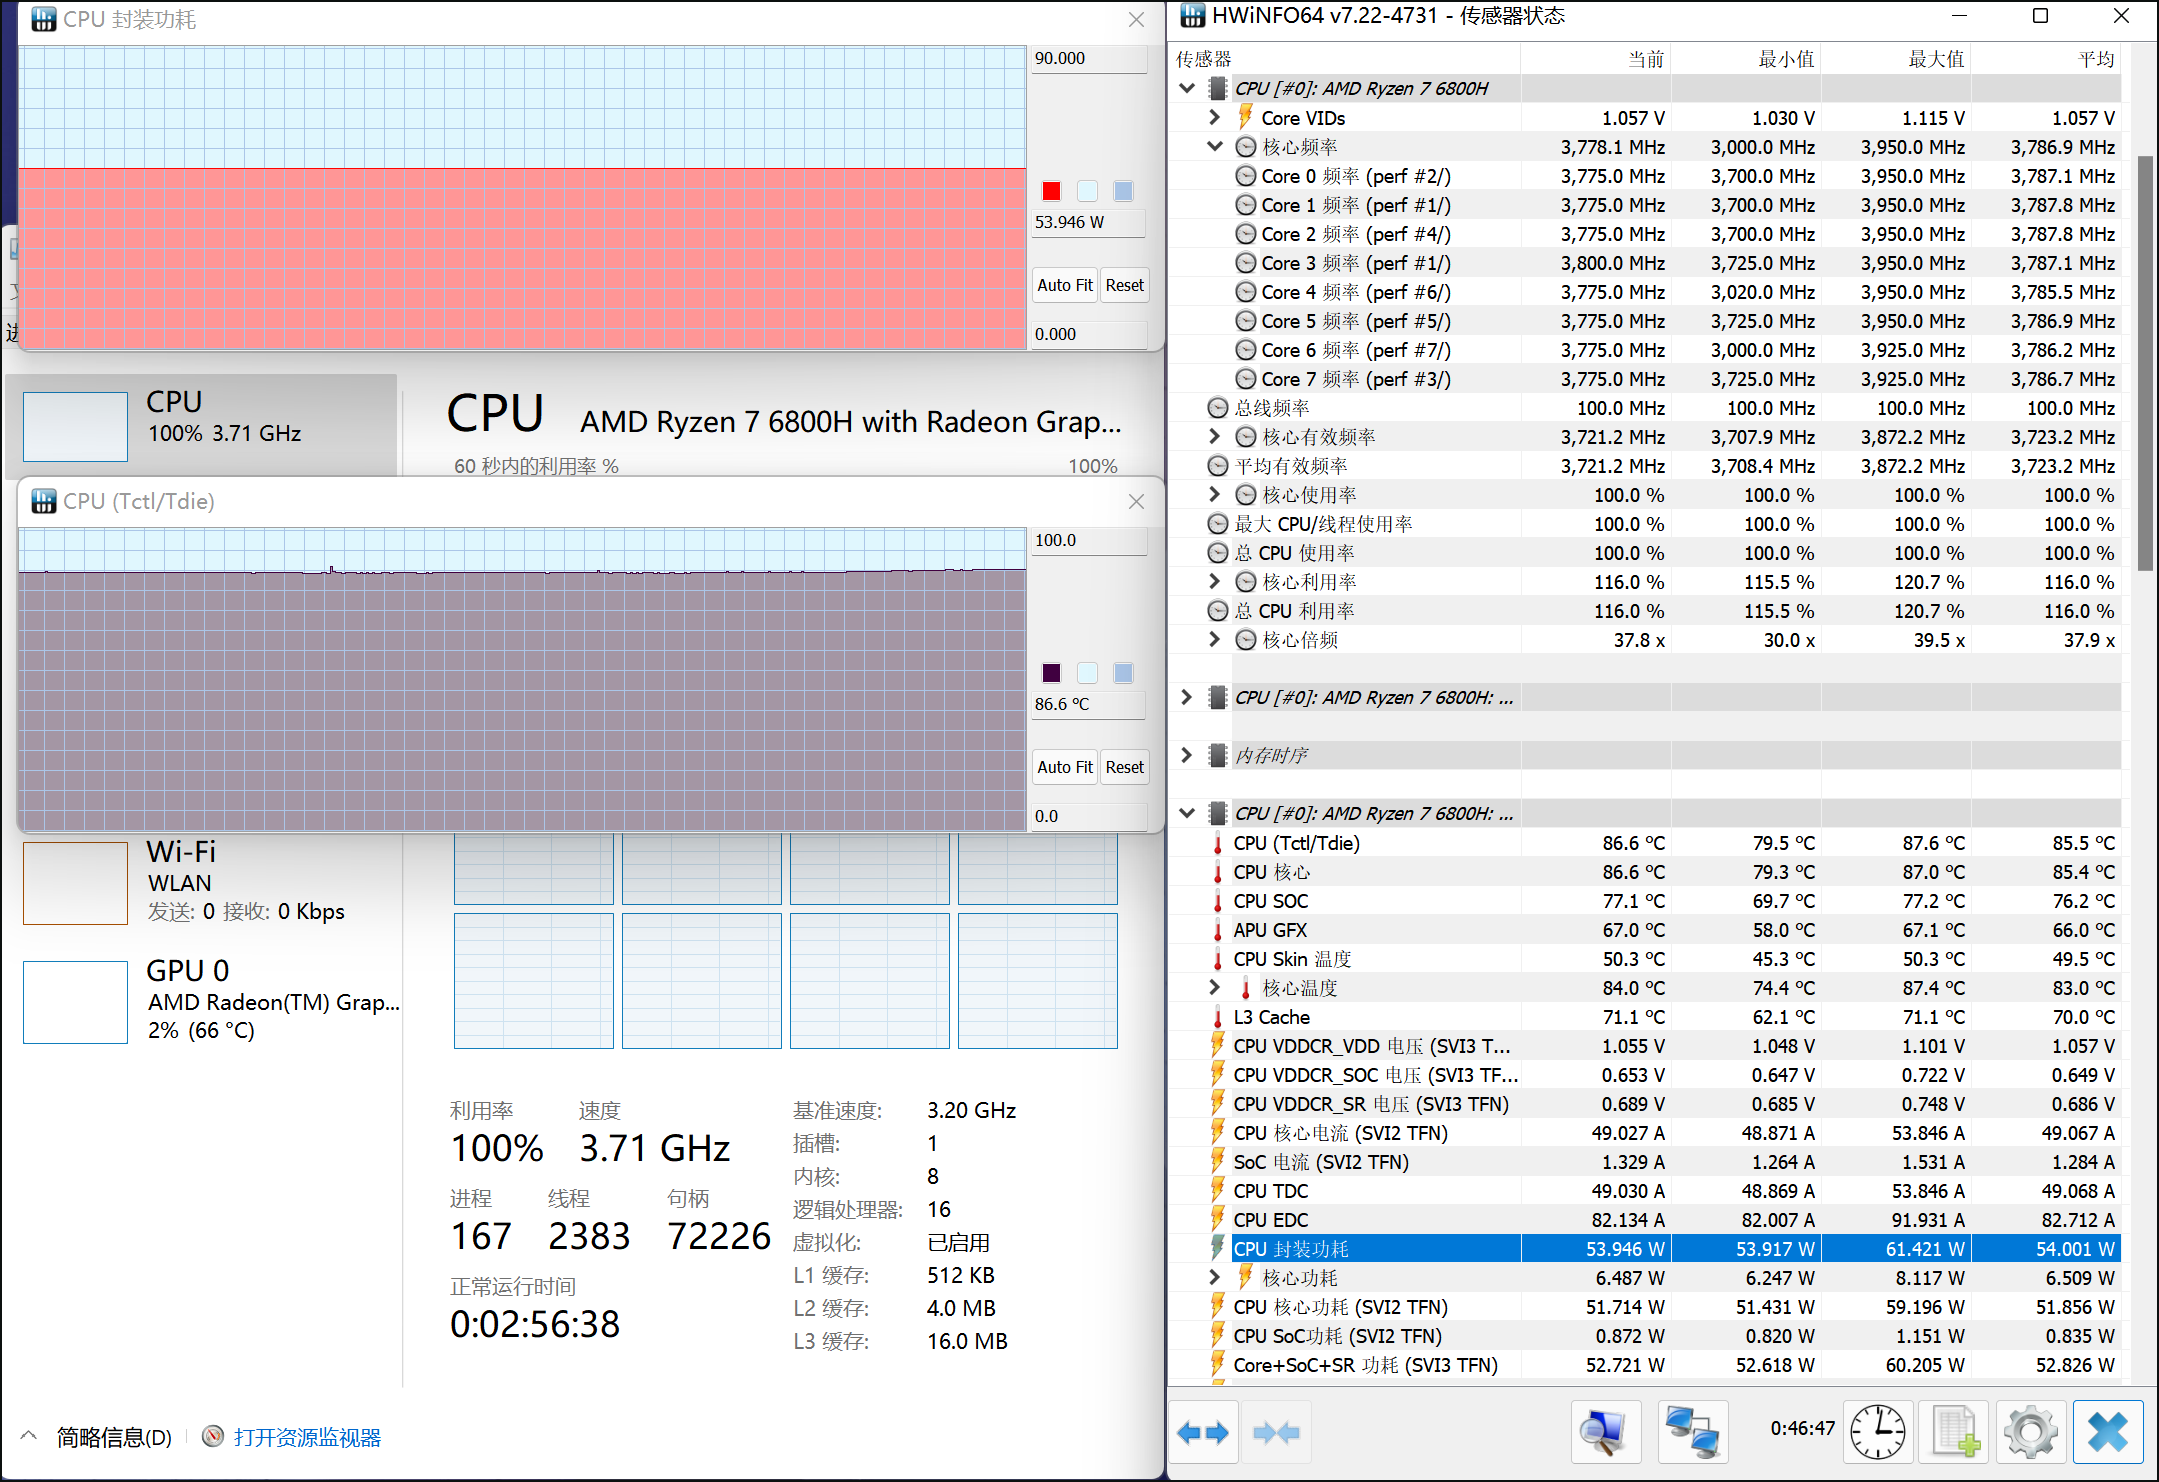Expand the Core VIDs row

(x=1214, y=118)
